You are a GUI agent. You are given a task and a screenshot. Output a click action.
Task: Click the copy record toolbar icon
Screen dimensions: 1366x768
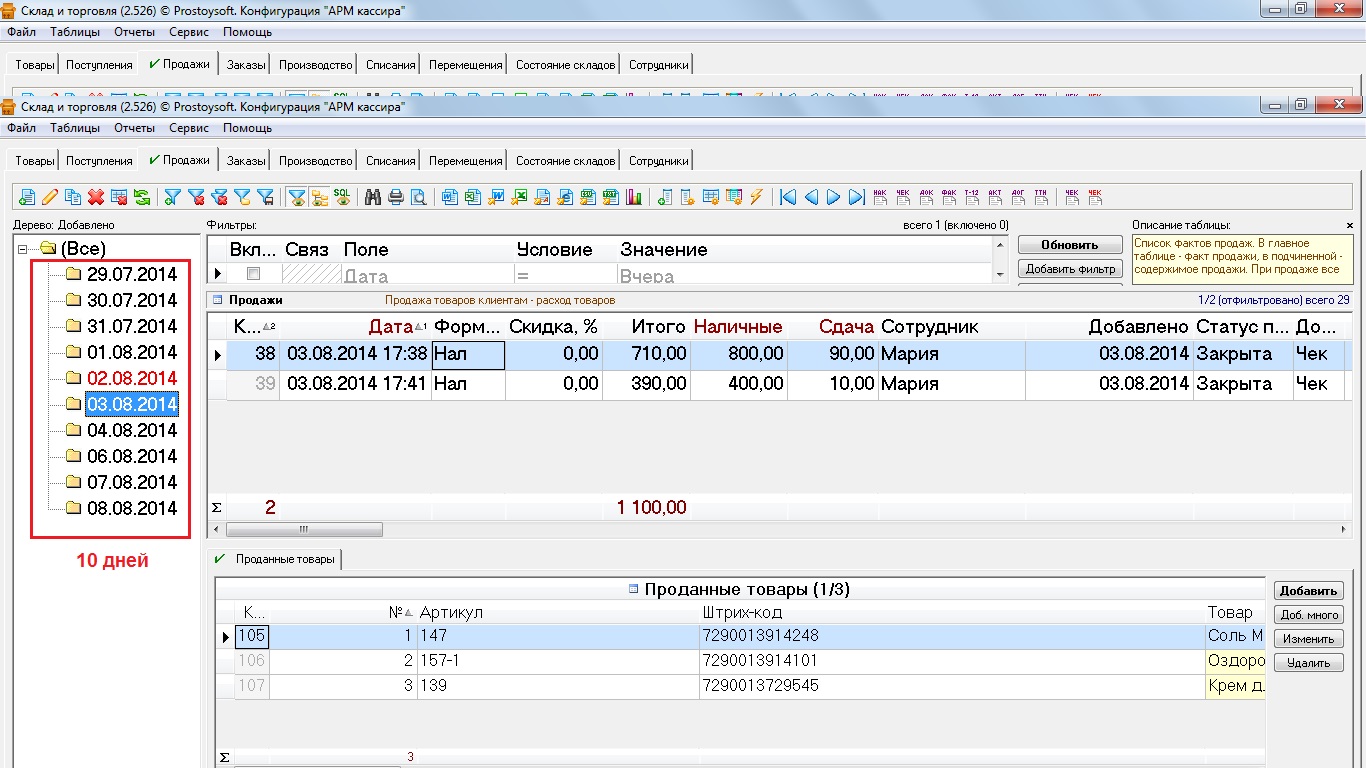coord(73,197)
